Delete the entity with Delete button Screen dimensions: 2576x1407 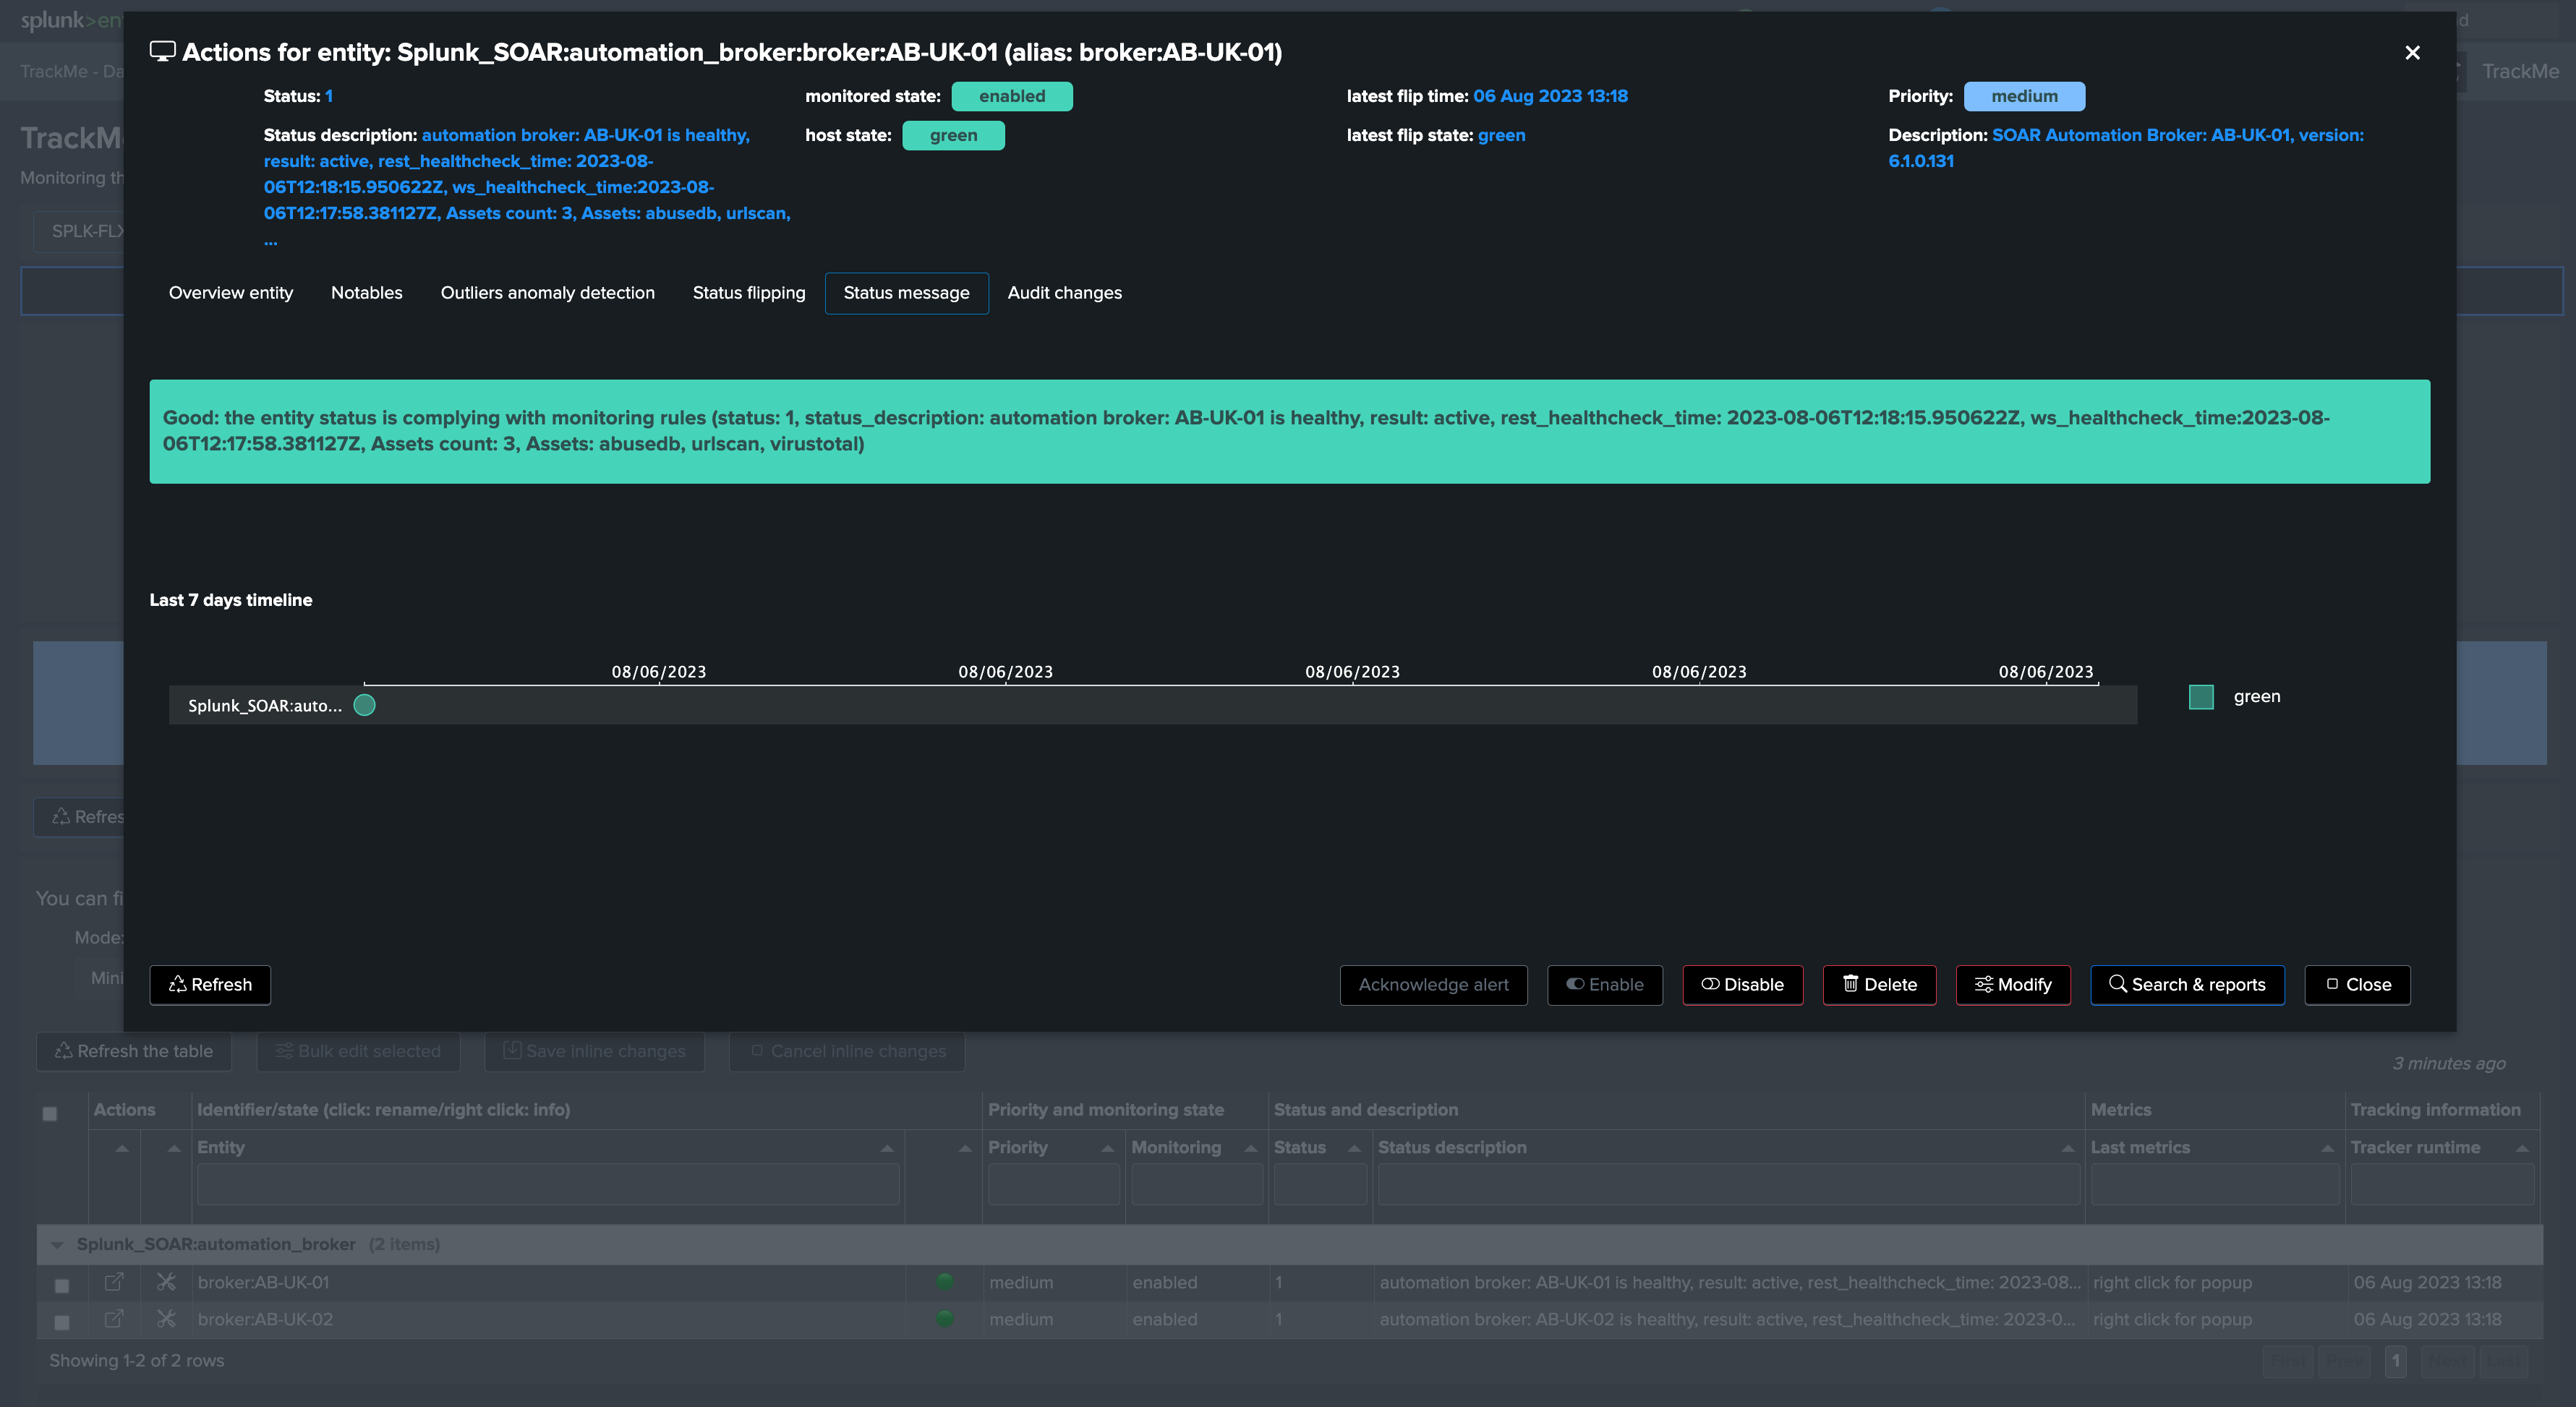click(x=1879, y=985)
